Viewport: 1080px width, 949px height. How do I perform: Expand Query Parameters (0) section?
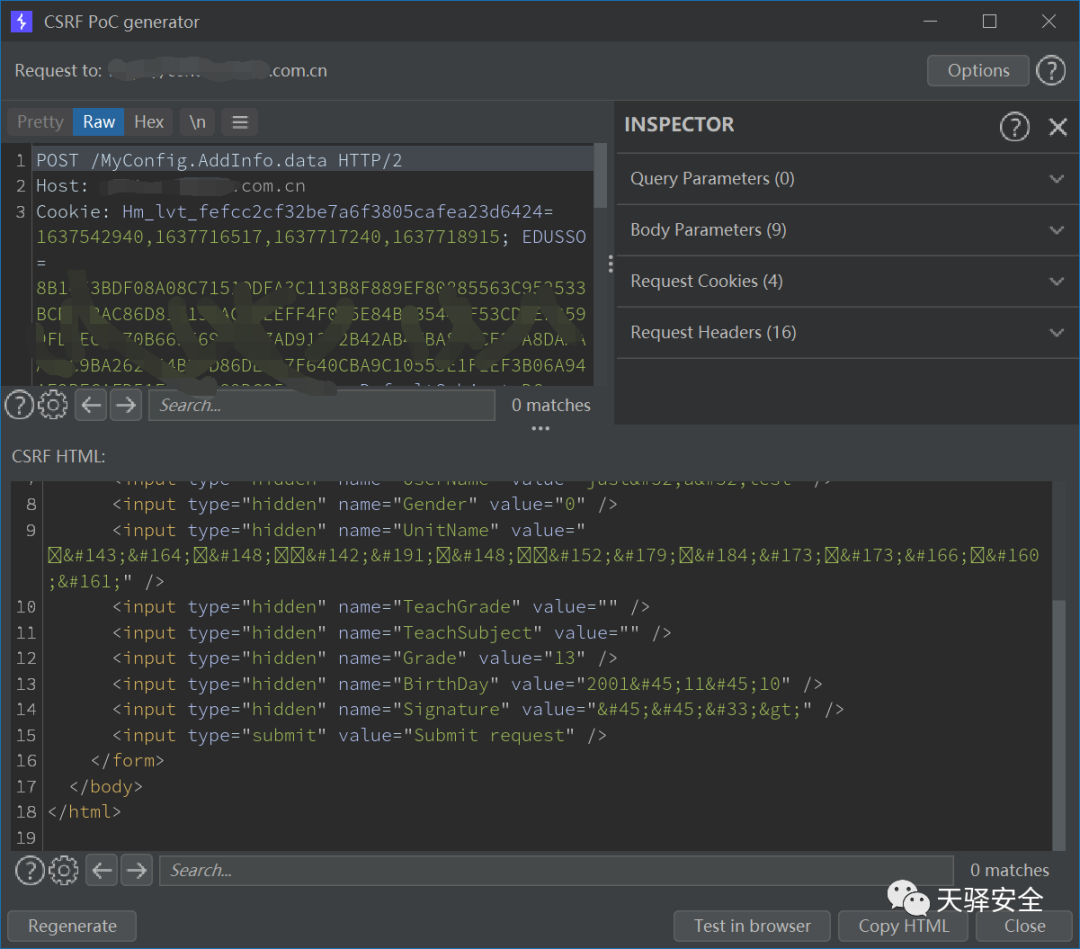(848, 179)
